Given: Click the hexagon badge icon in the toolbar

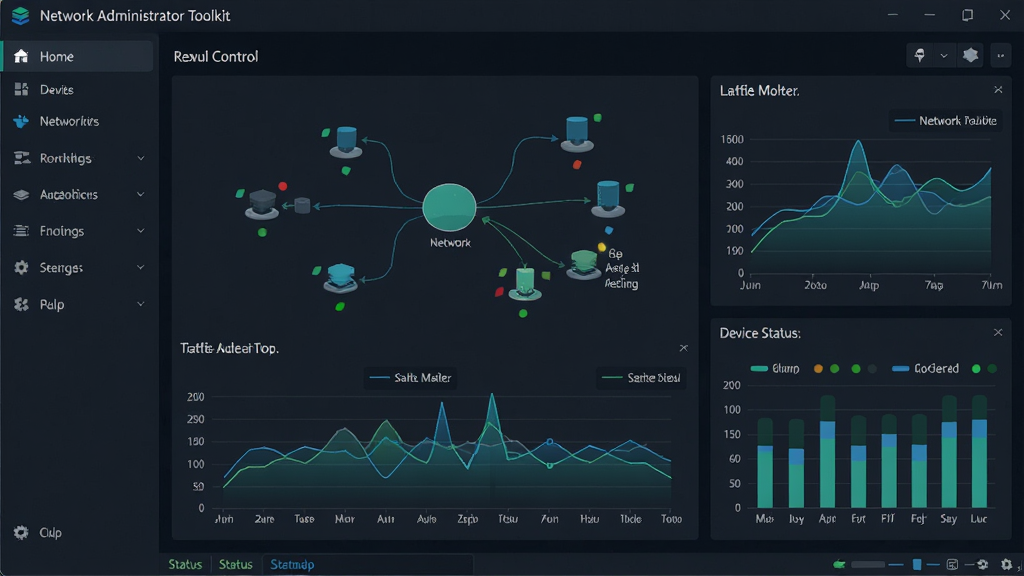Looking at the screenshot, I should click(x=970, y=56).
